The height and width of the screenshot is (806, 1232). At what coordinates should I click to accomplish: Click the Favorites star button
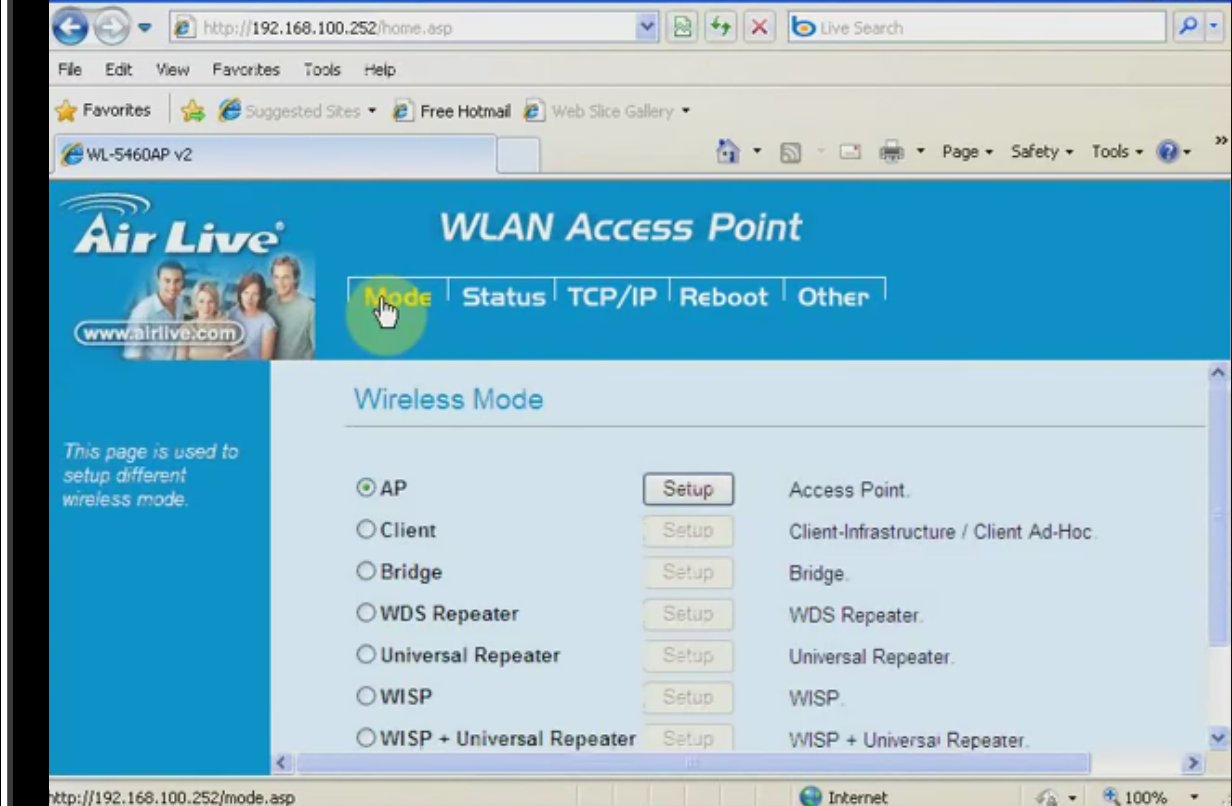103,111
